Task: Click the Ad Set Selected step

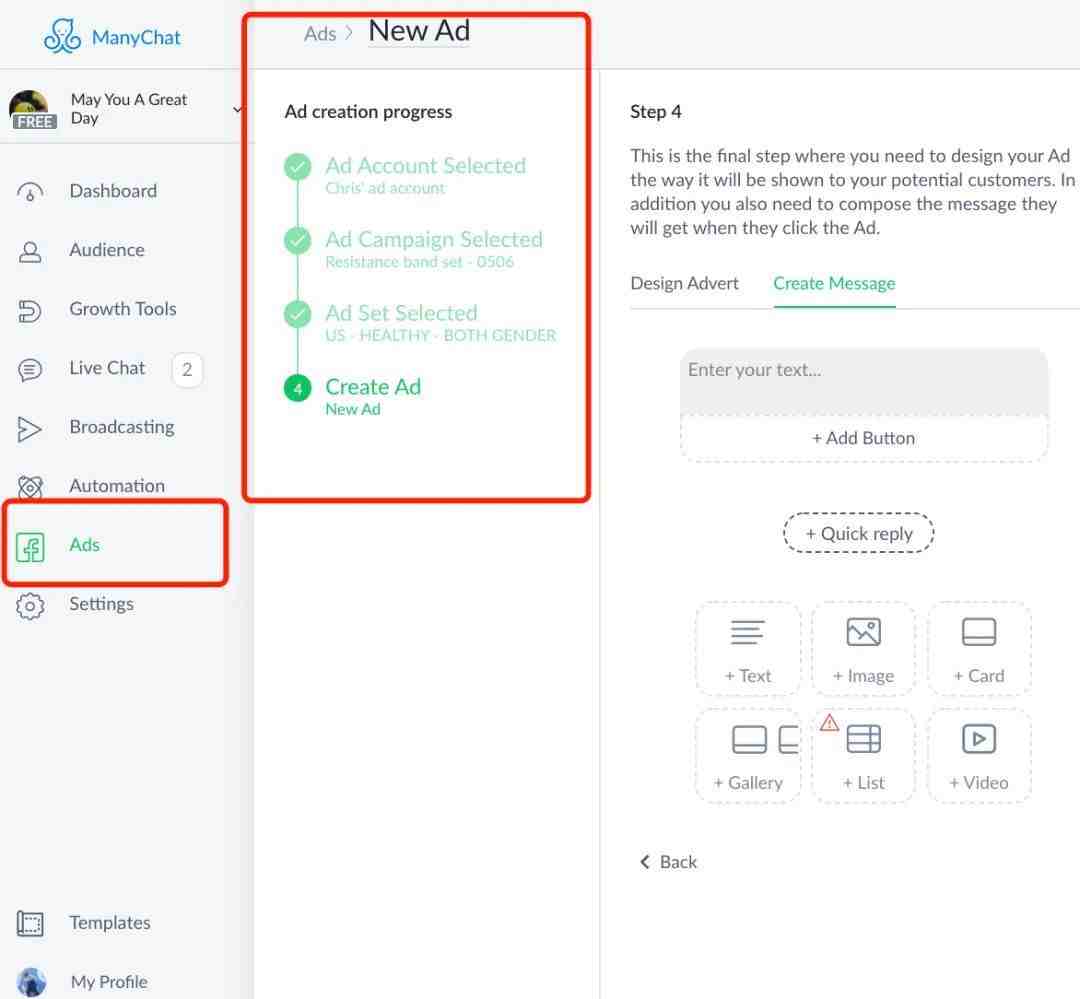Action: tap(402, 313)
